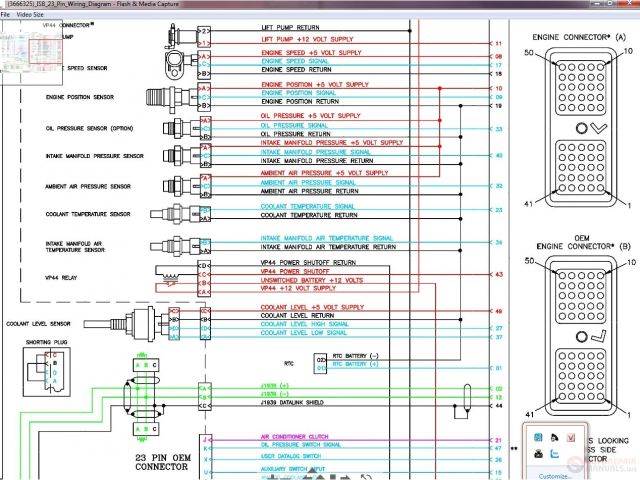640x480 pixels.
Task: Open the File menu
Action: coord(5,15)
